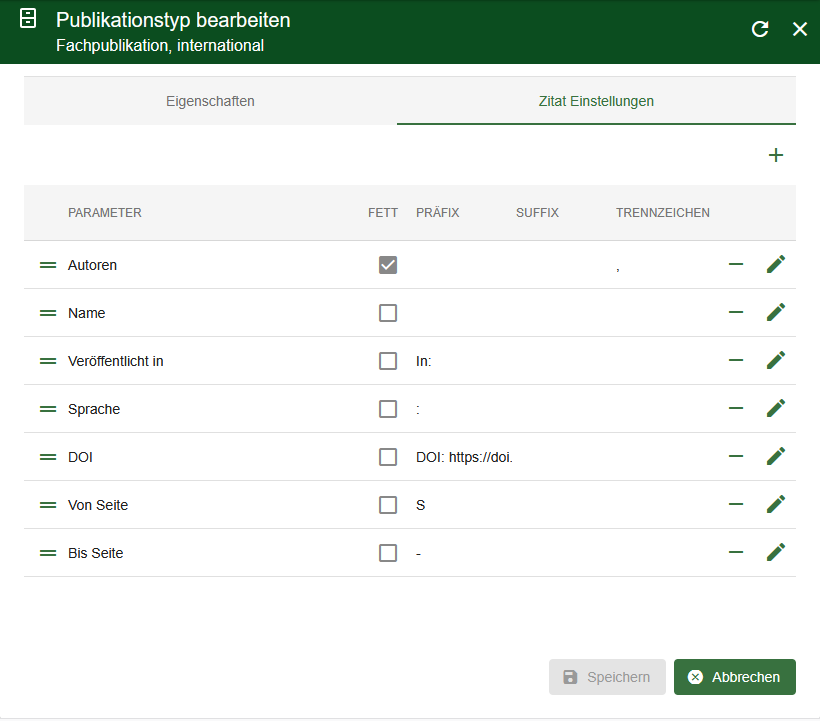Toggle Fett checkbox in Sprache row
Screen dimensions: 820x721
388,409
